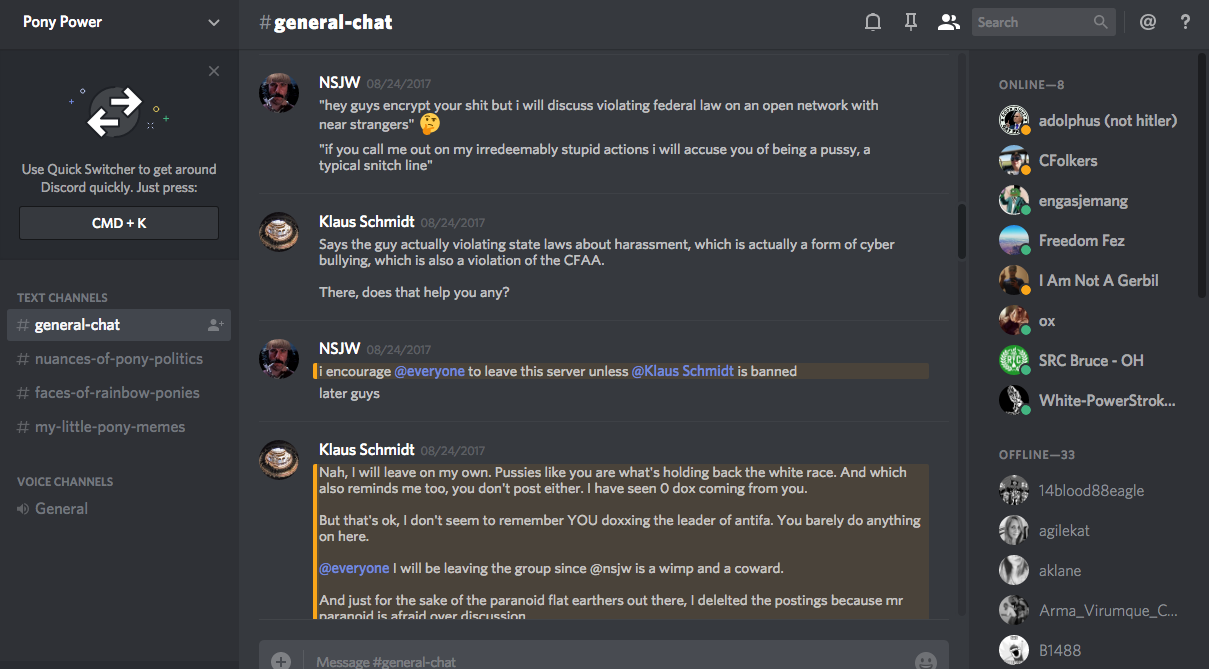This screenshot has height=669, width=1209.
Task: Collapse the Text Channels category
Action: (x=62, y=297)
